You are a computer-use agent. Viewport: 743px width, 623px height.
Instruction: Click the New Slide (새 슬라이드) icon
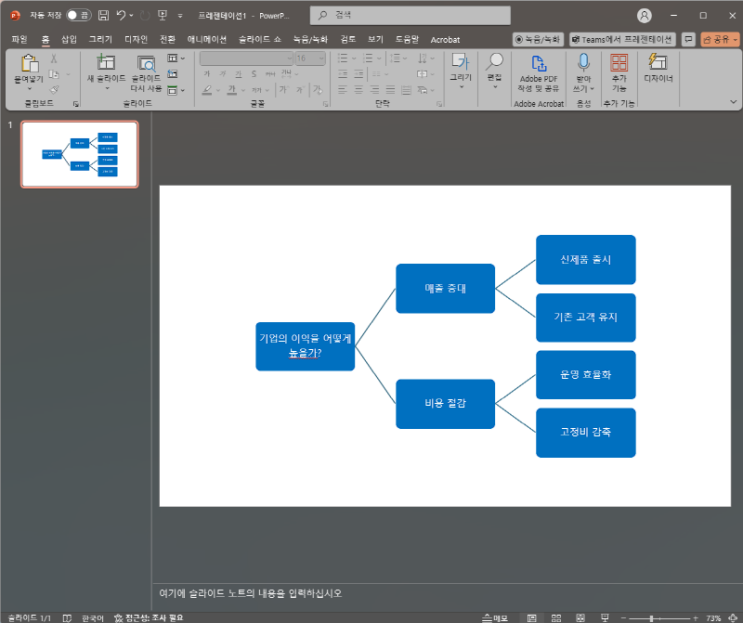click(x=106, y=63)
